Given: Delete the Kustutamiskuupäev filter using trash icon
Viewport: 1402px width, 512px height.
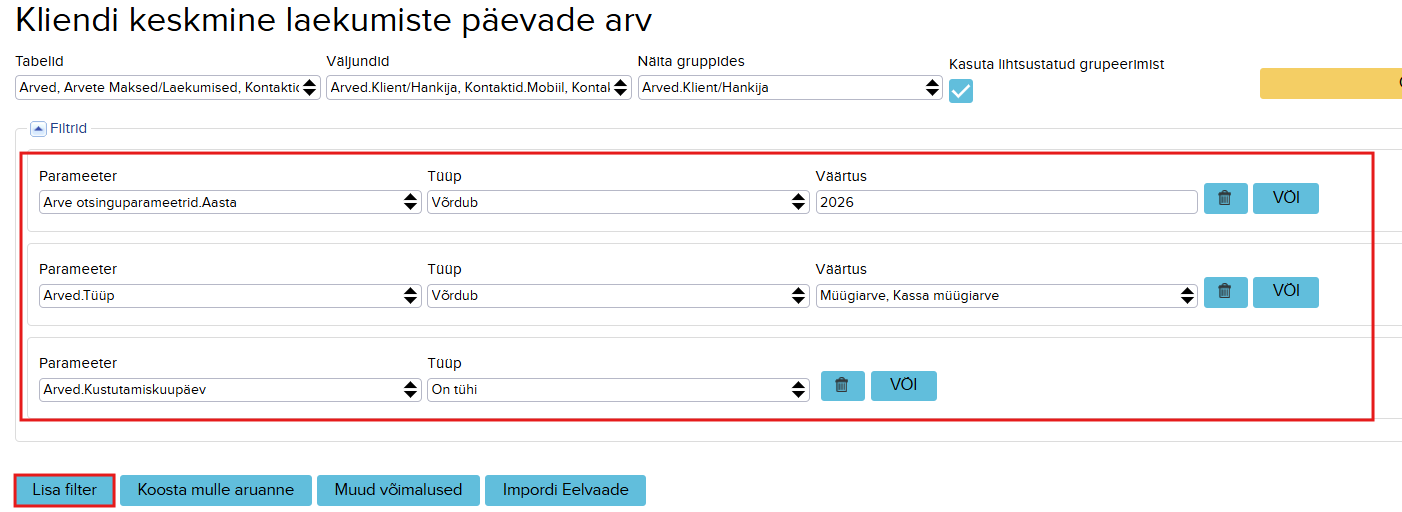Looking at the screenshot, I should pos(842,386).
